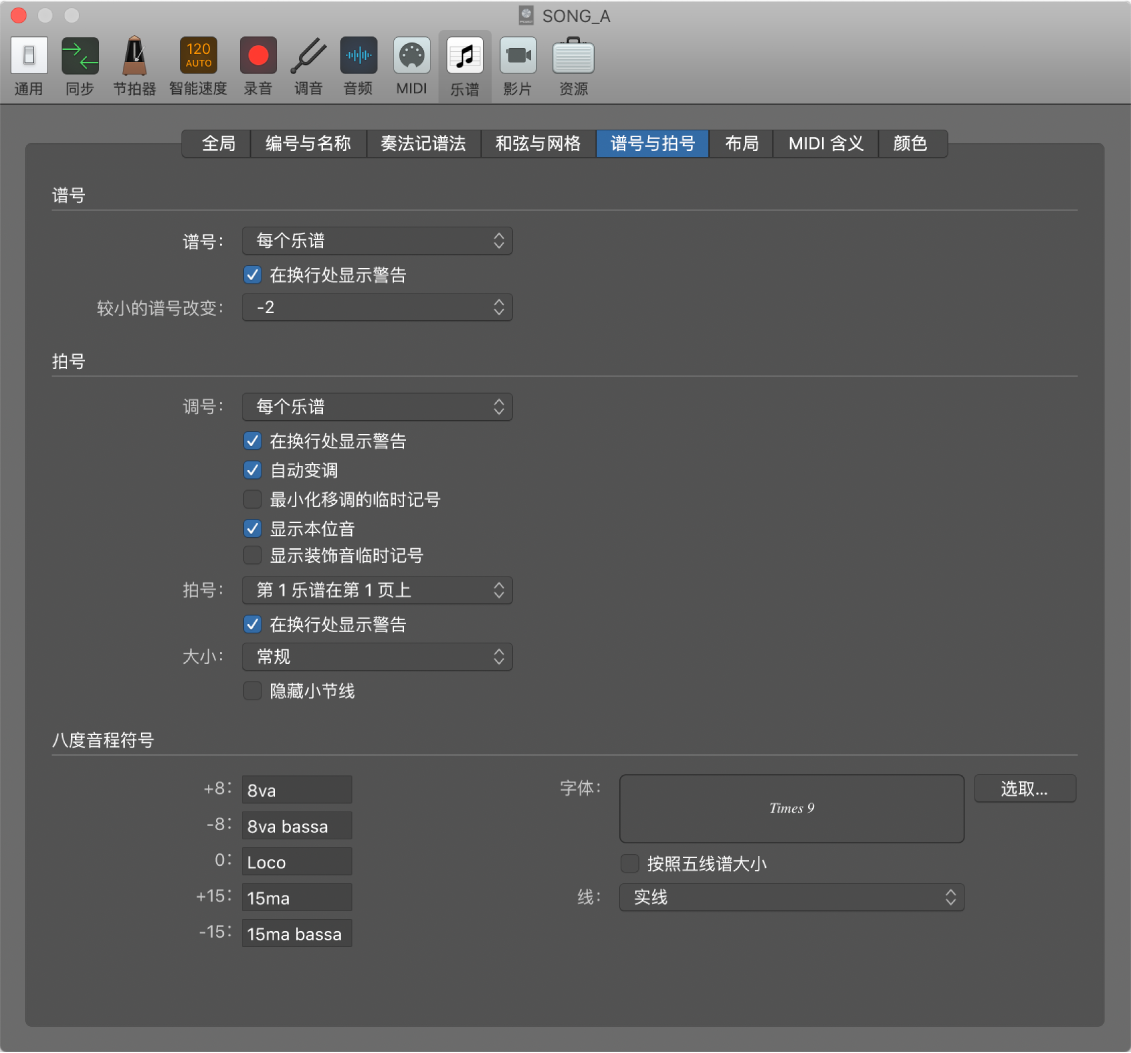Switch to the MIDI 含义 tab

click(826, 144)
